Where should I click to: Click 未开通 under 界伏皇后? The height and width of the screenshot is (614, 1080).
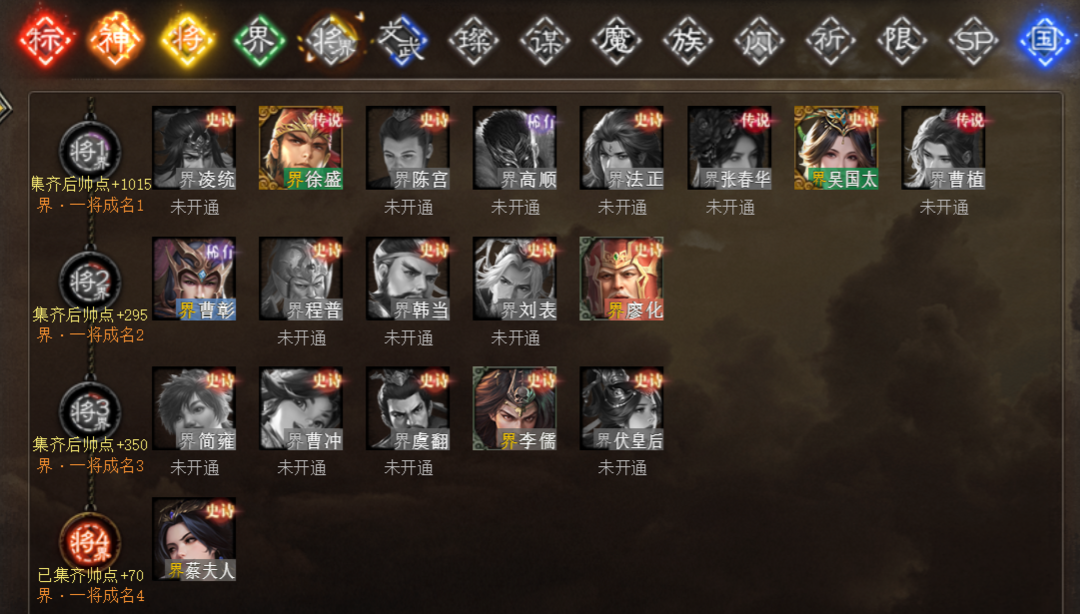(622, 468)
